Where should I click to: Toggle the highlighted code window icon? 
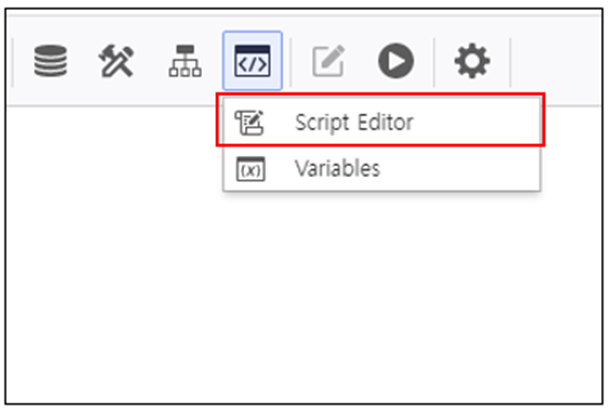[x=253, y=61]
